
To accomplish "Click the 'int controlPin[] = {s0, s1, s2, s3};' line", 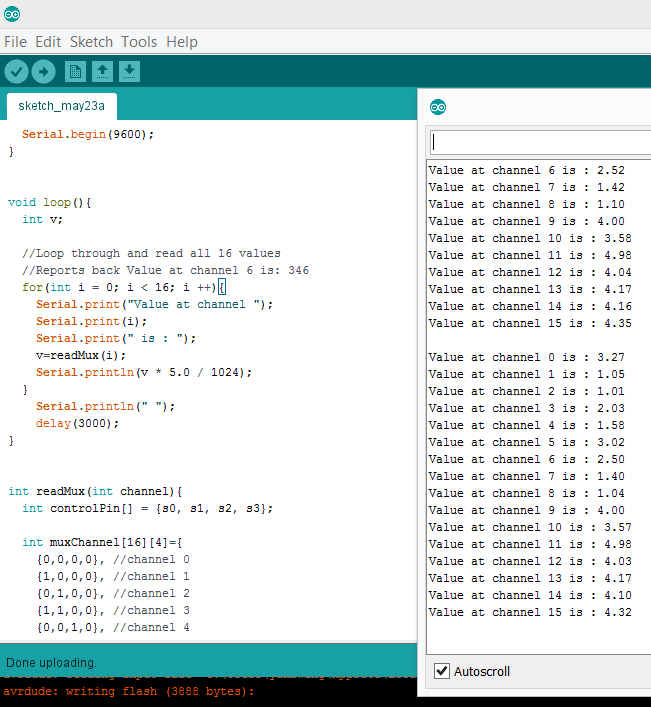I will coord(147,509).
